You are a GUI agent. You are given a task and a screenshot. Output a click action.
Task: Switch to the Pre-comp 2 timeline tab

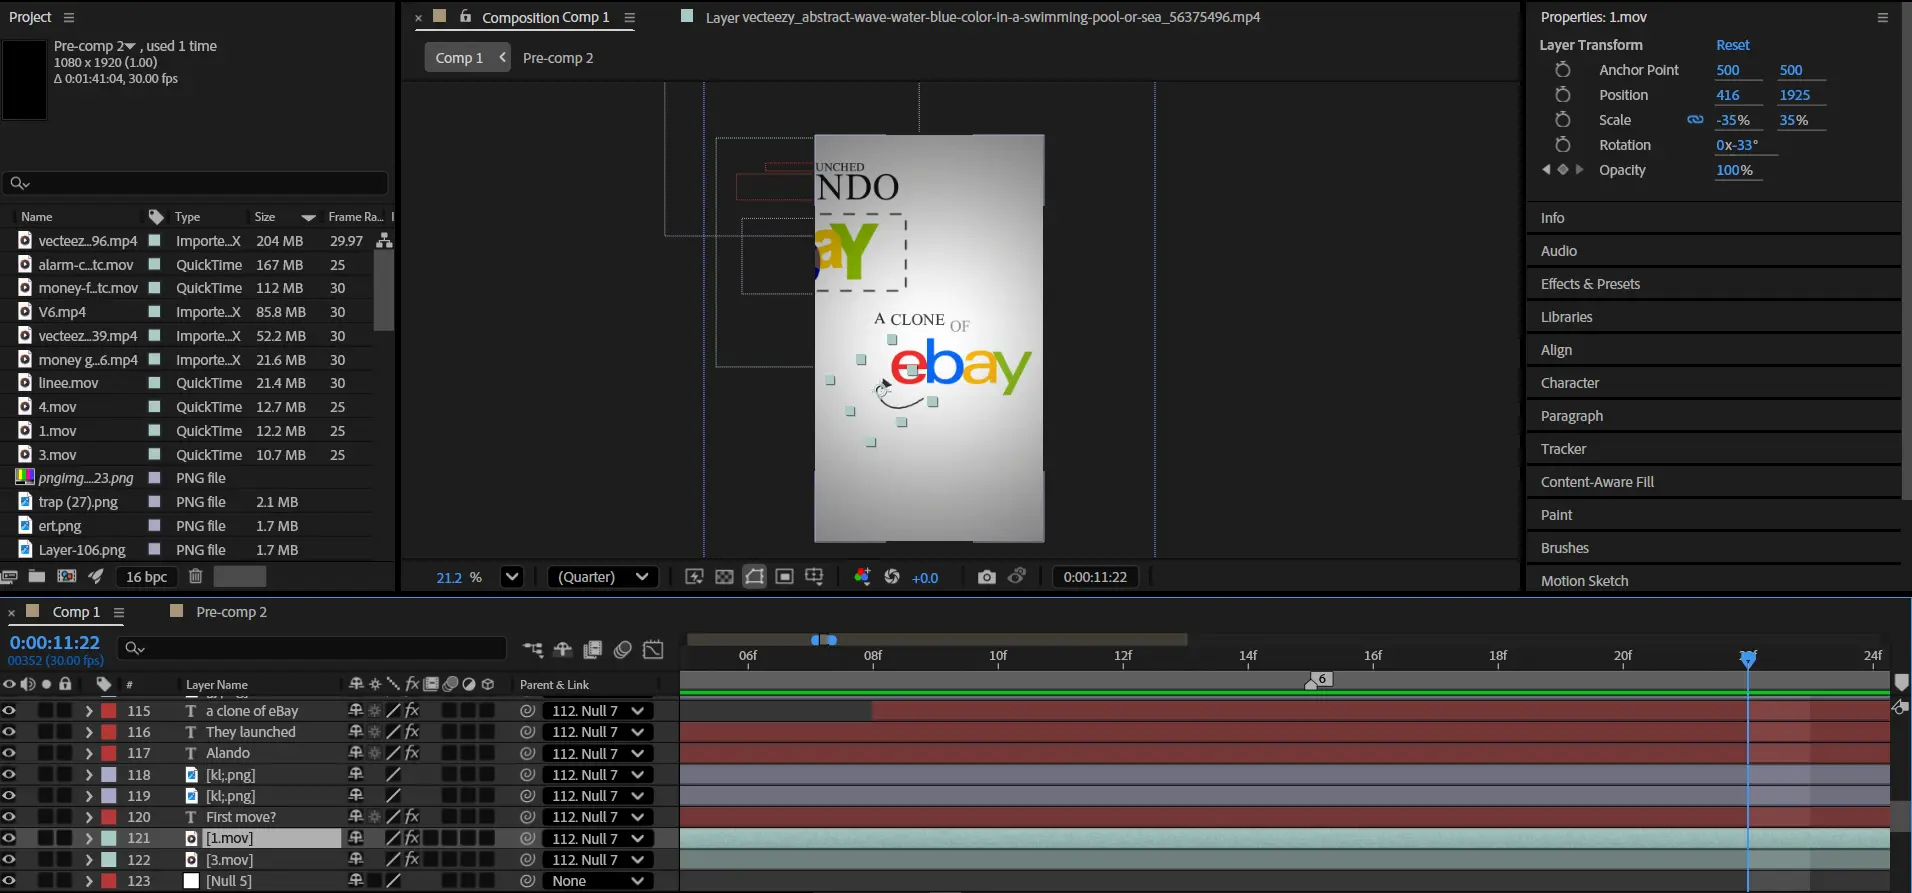point(231,612)
